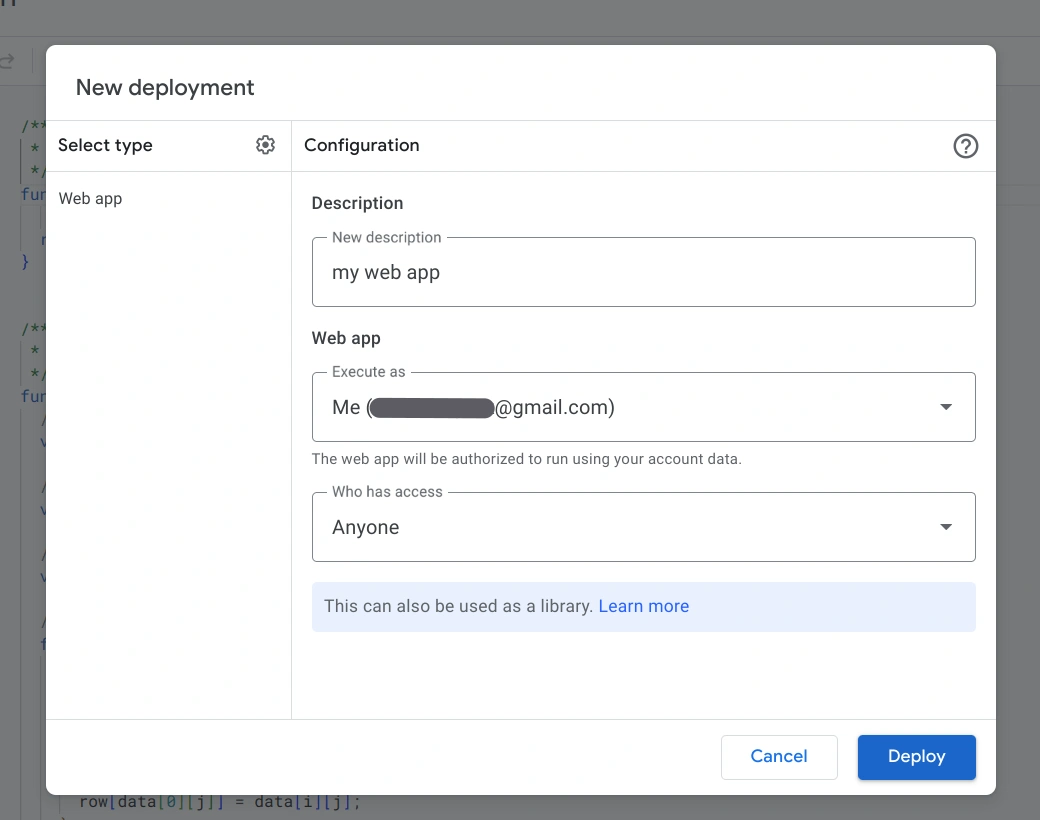The image size is (1040, 820).
Task: Click the New deployment dialog title
Action: pos(165,87)
